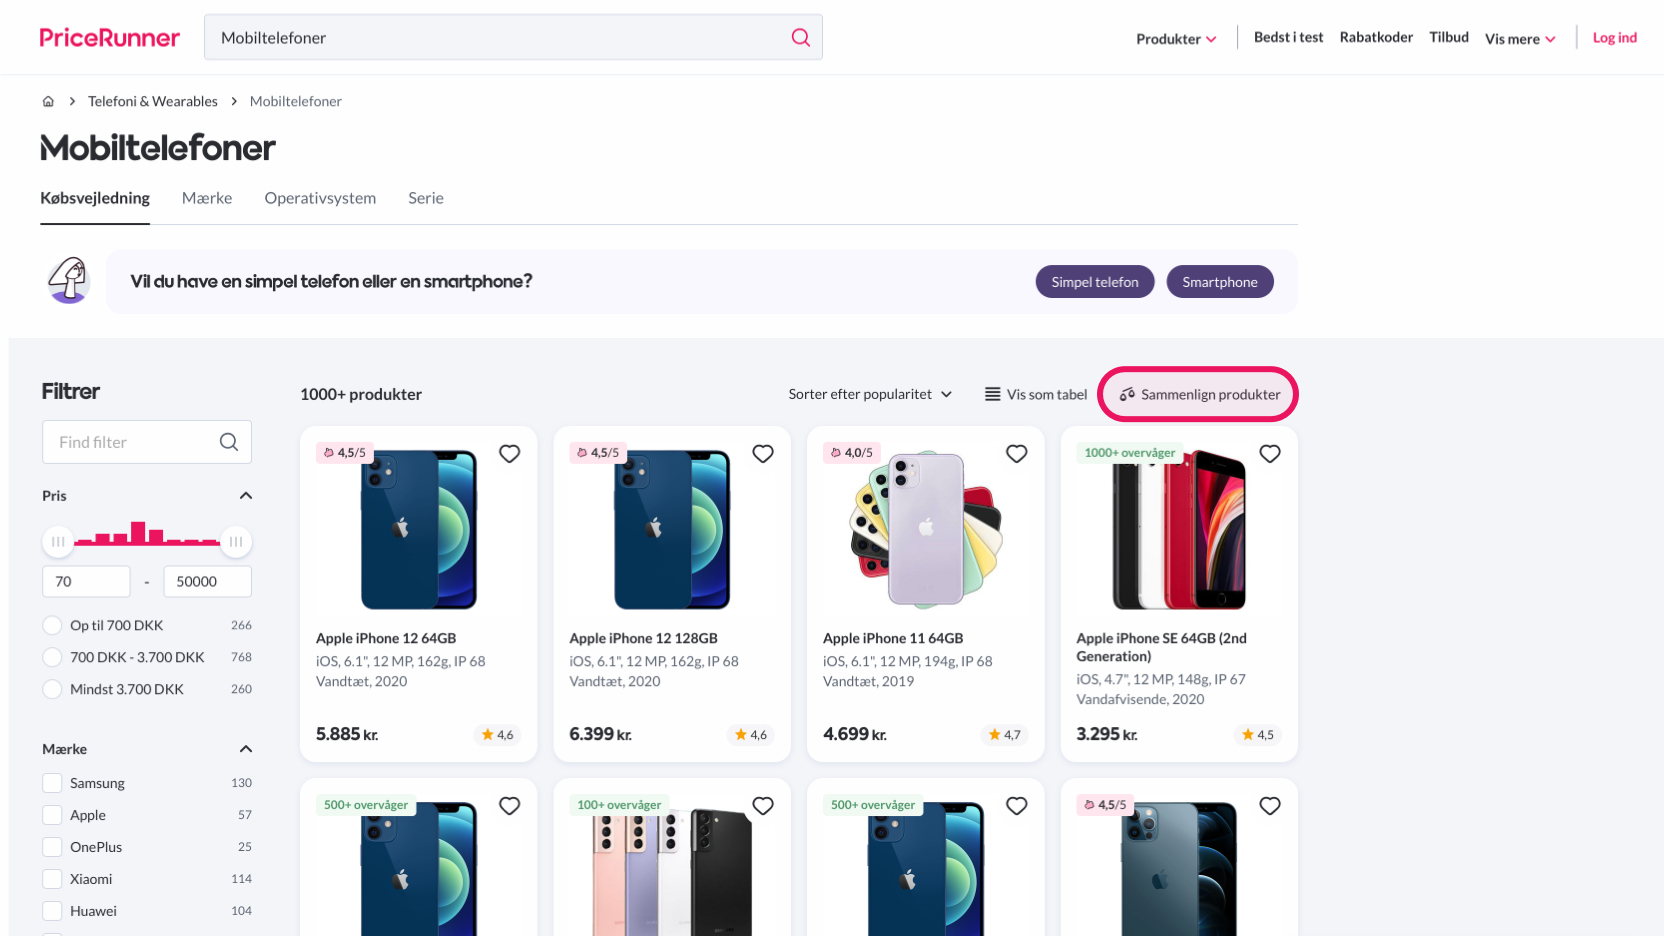Open the Apple iPhone 11 64GB product image
The width and height of the screenshot is (1664, 936).
pyautogui.click(x=926, y=529)
